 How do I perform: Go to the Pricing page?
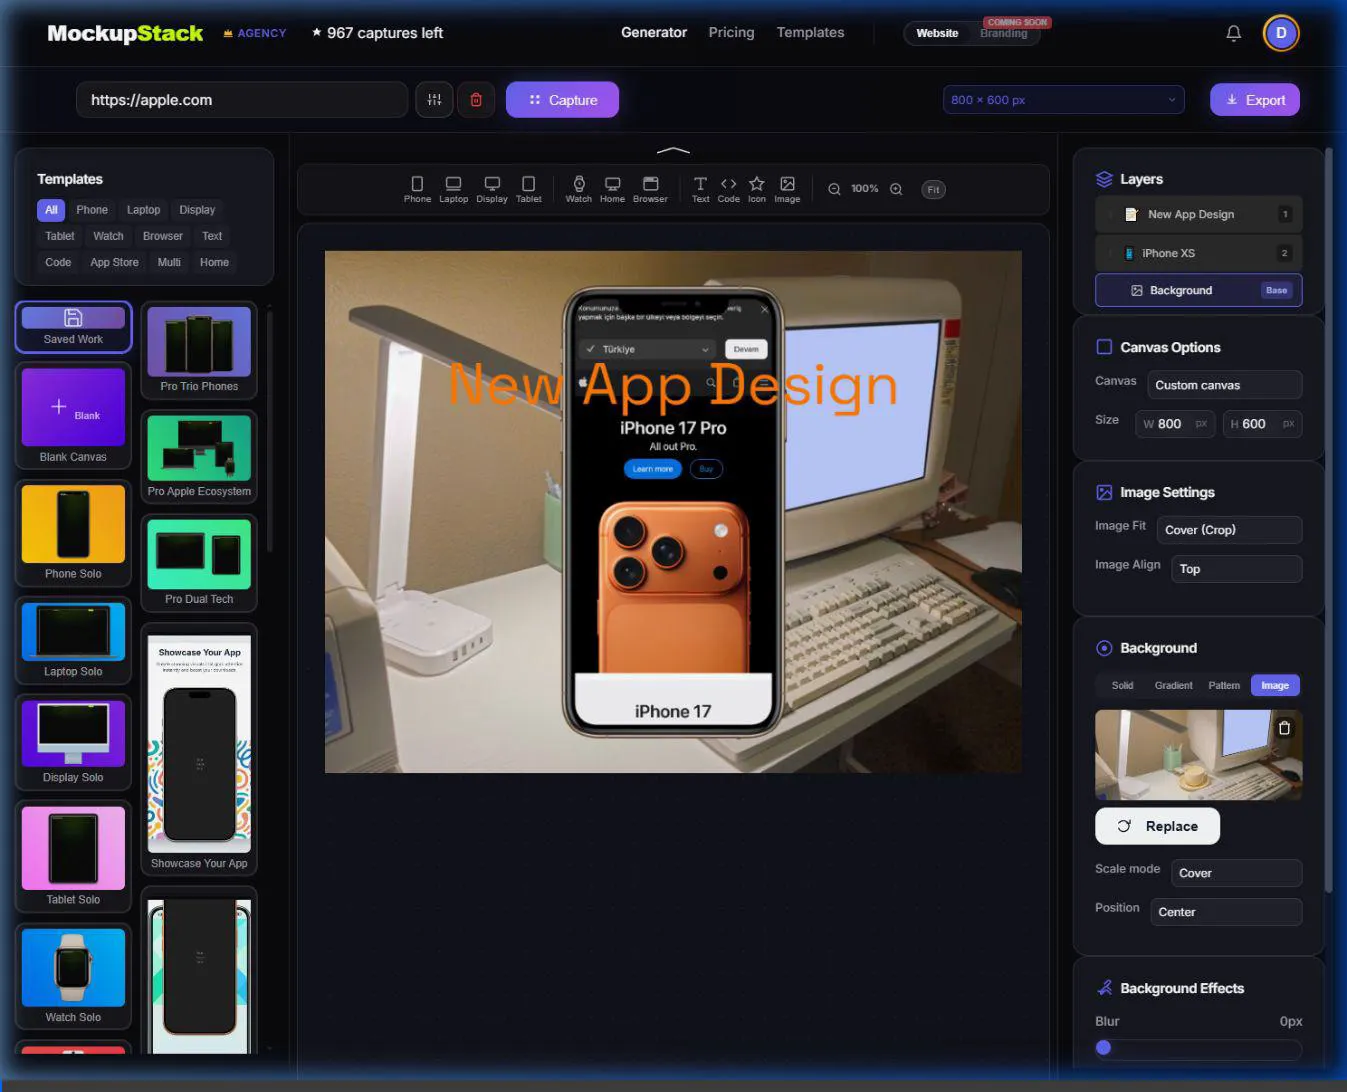click(731, 33)
